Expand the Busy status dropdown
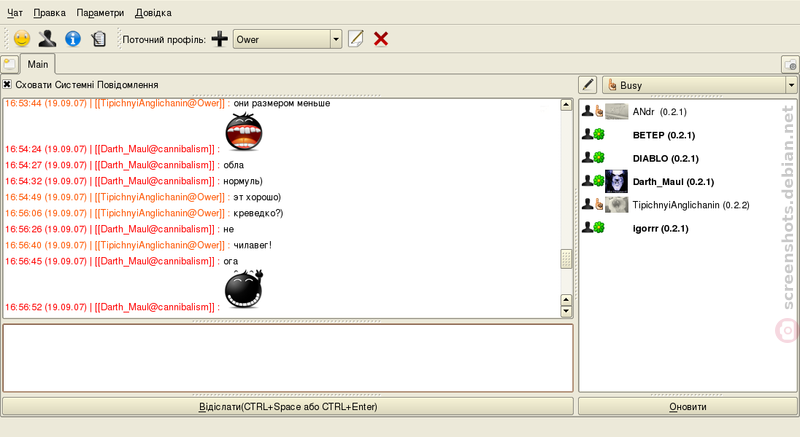Screen dimensions: 800x437 click(699, 85)
